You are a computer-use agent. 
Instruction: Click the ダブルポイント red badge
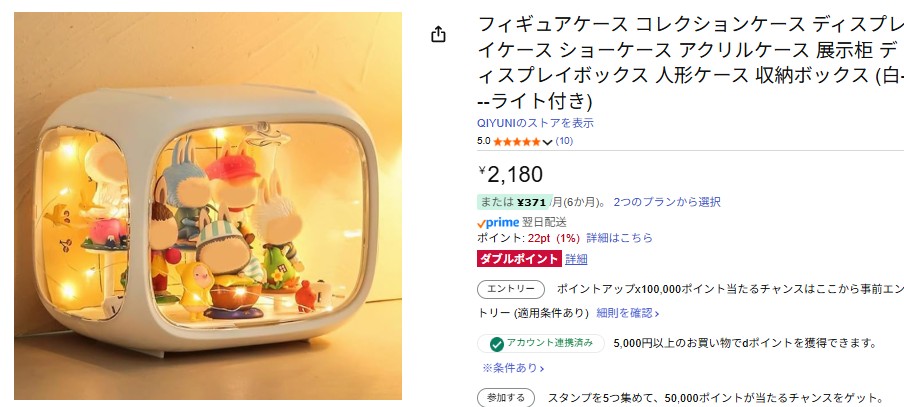519,259
